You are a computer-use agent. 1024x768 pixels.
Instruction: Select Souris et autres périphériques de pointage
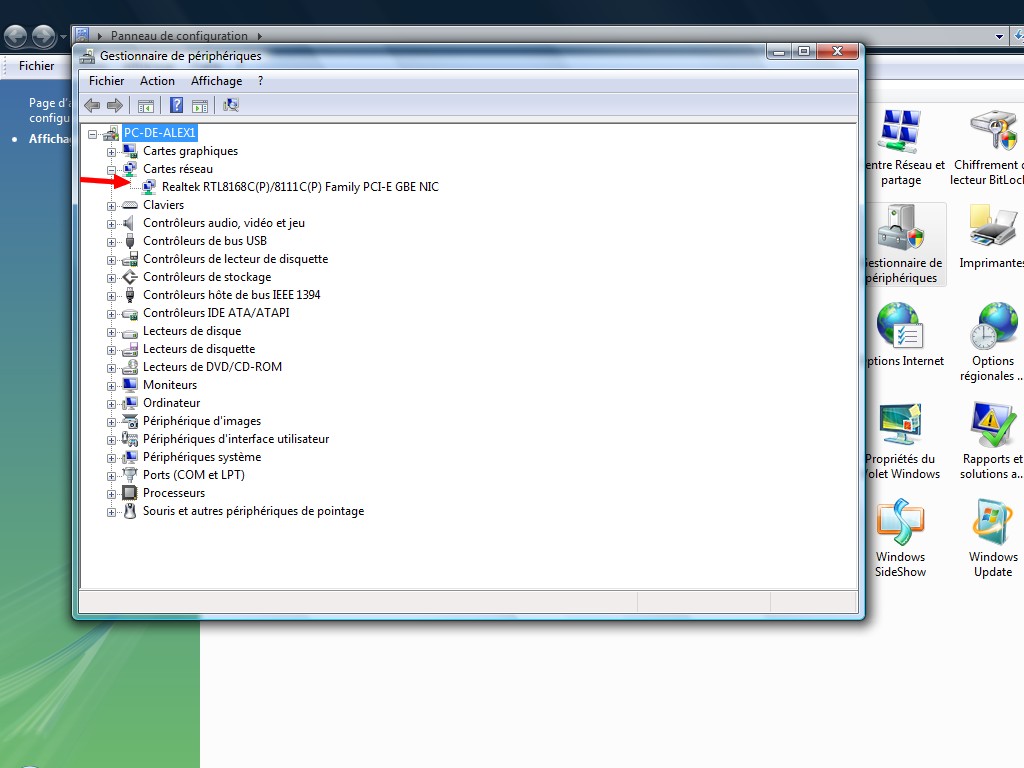253,511
